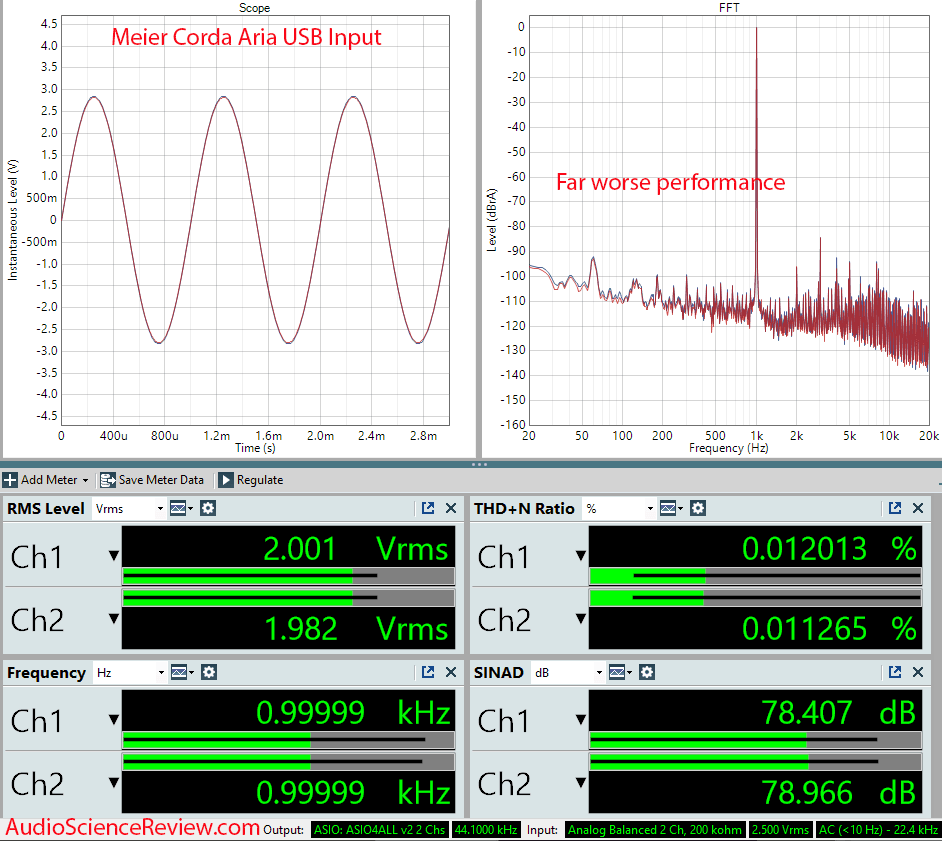Close the Frequency meter
The width and height of the screenshot is (942, 841).
point(451,672)
